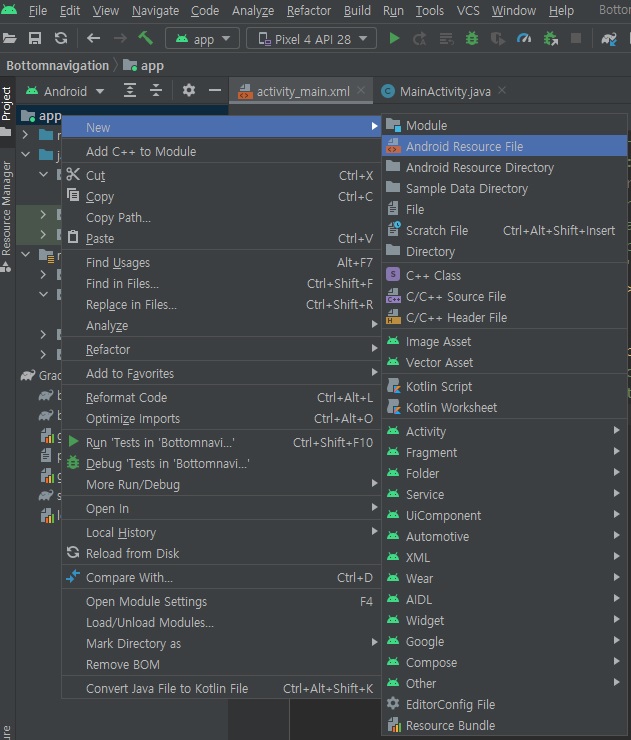The height and width of the screenshot is (740, 631).
Task: Choose Sample Data Directory
Action: [x=504, y=188]
